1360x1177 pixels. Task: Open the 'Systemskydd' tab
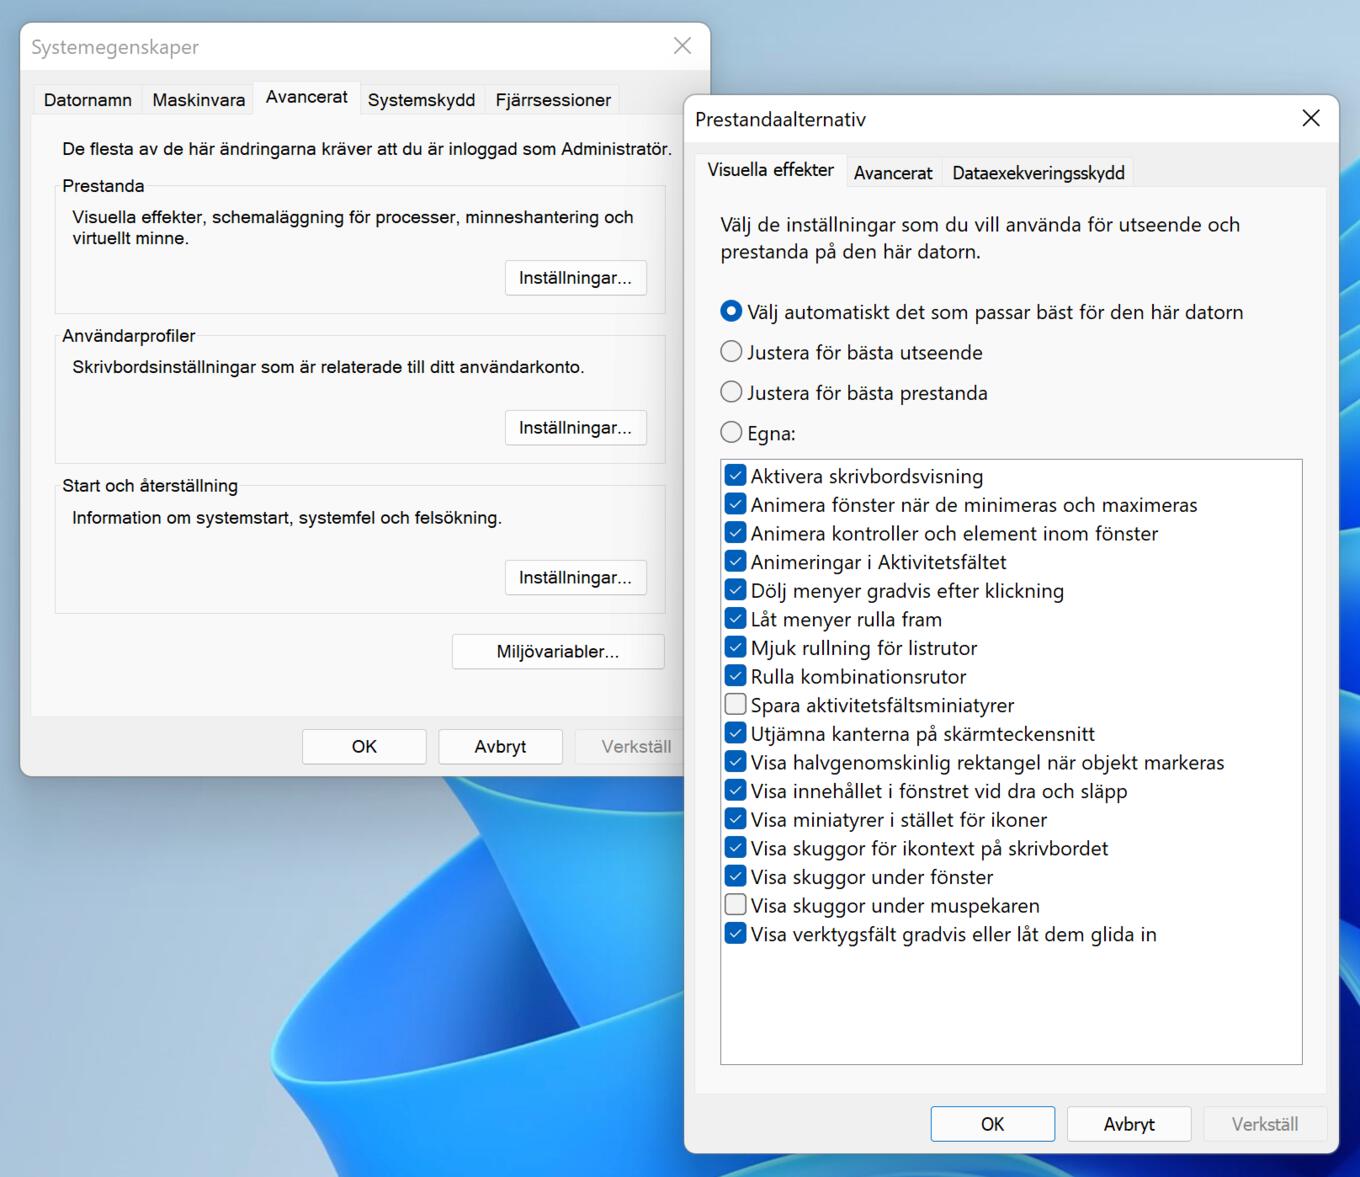(x=421, y=100)
